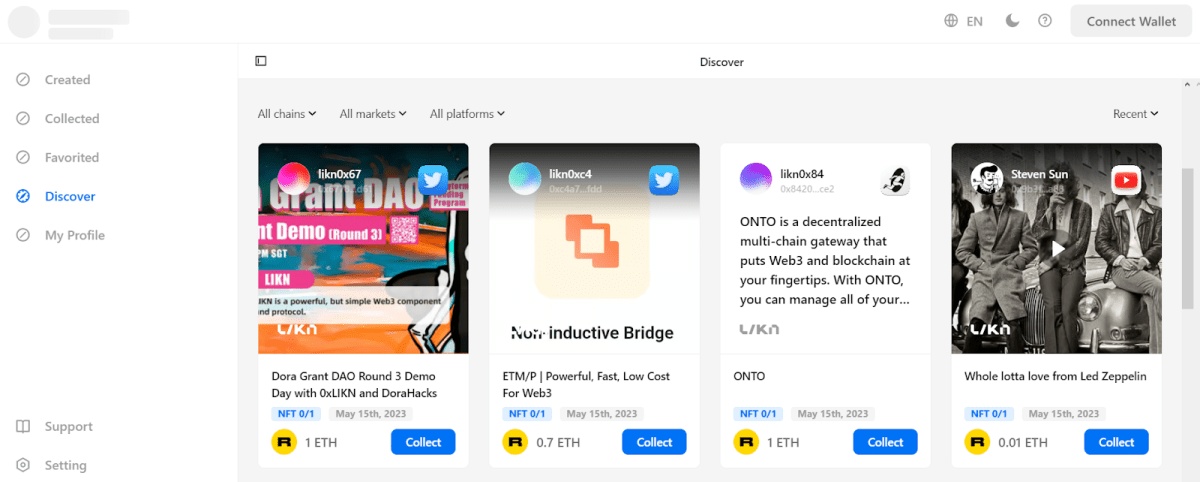Expand the All chains dropdown
The width and height of the screenshot is (1200, 482).
(x=287, y=114)
